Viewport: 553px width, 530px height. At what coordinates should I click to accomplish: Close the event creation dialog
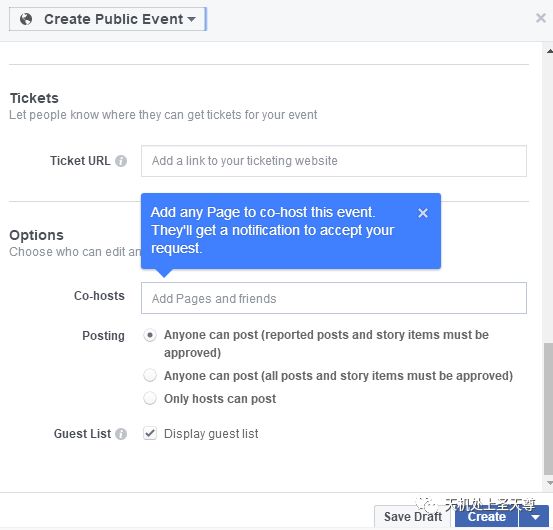tap(541, 18)
